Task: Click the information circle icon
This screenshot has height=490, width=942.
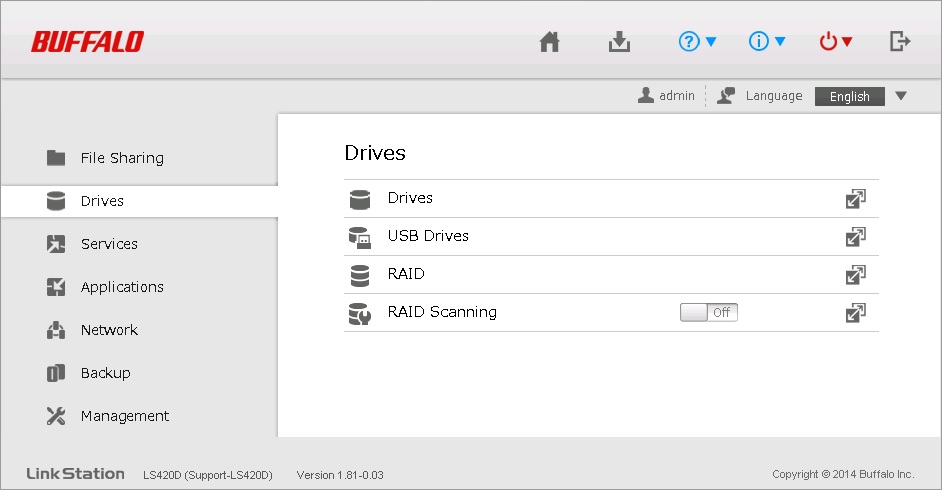Action: point(759,41)
